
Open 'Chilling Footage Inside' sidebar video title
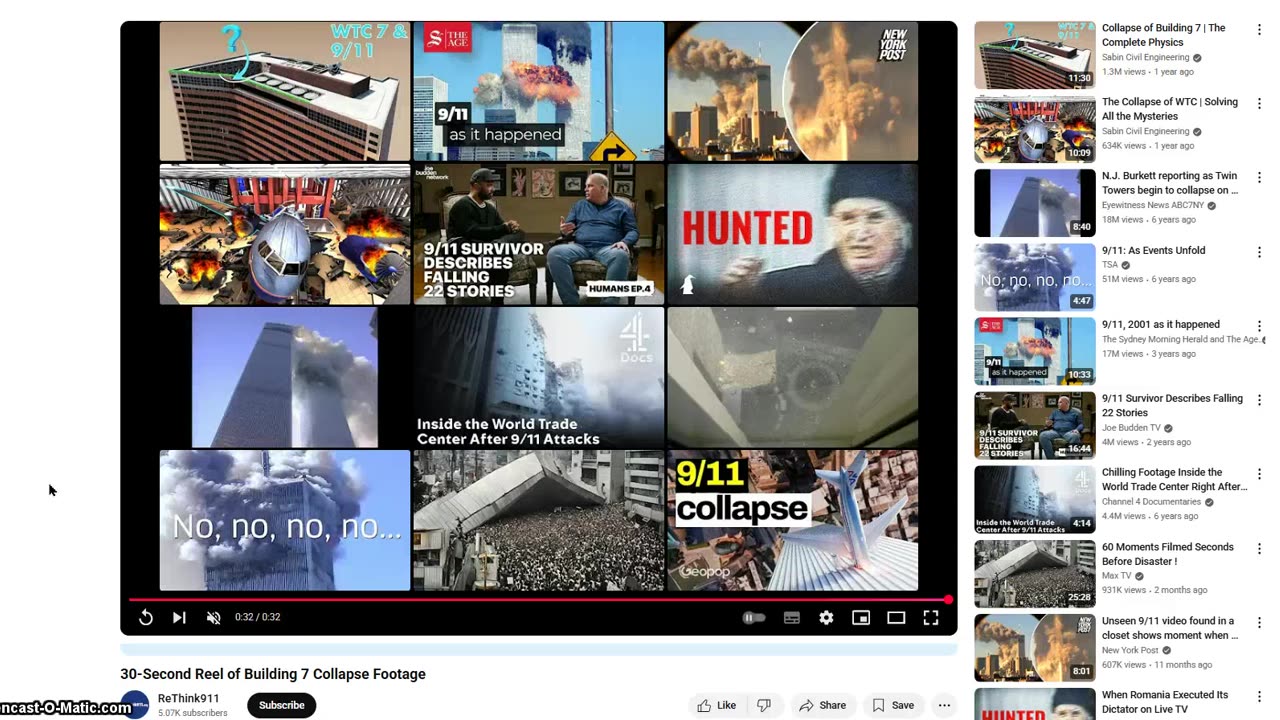(1175, 479)
